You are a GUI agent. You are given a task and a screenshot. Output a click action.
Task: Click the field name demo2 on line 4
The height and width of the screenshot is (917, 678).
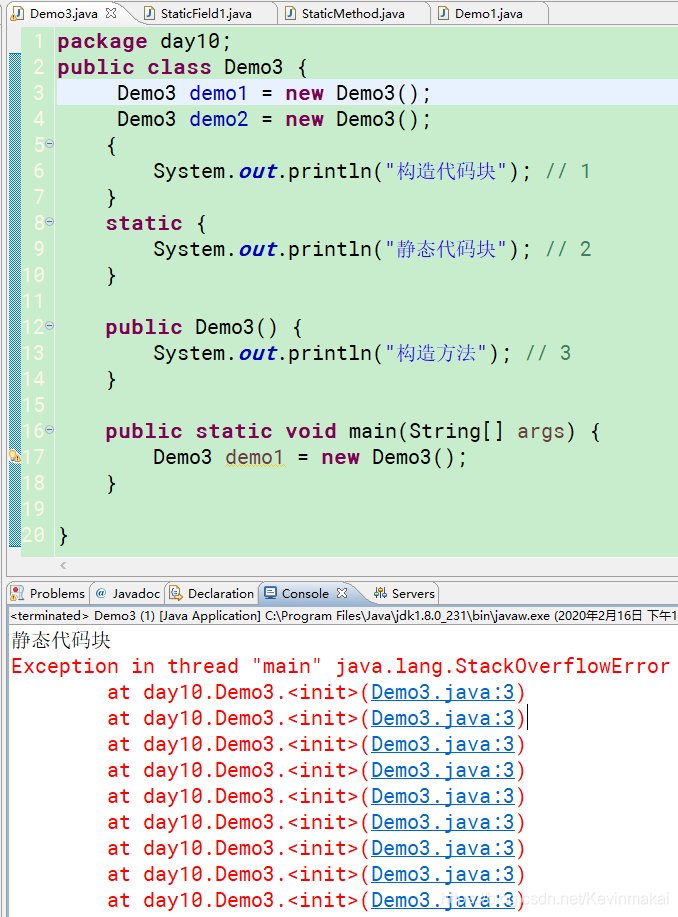(219, 119)
